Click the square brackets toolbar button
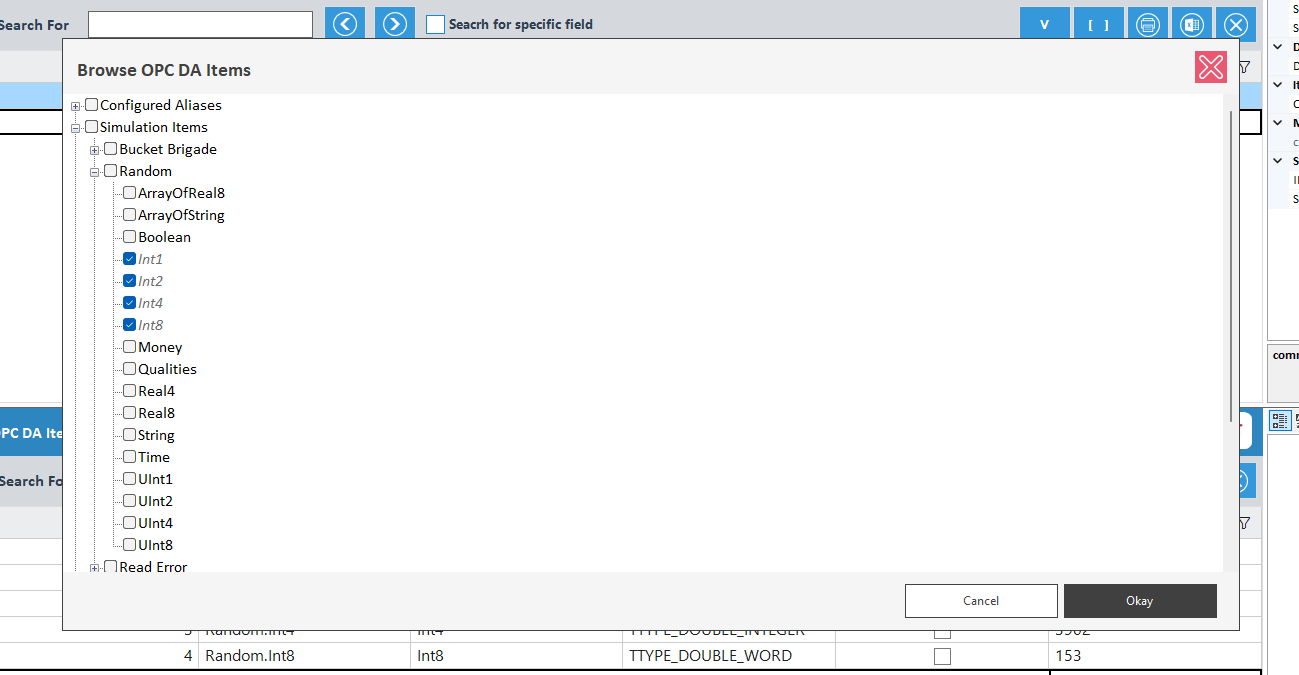1299x675 pixels. (x=1098, y=25)
